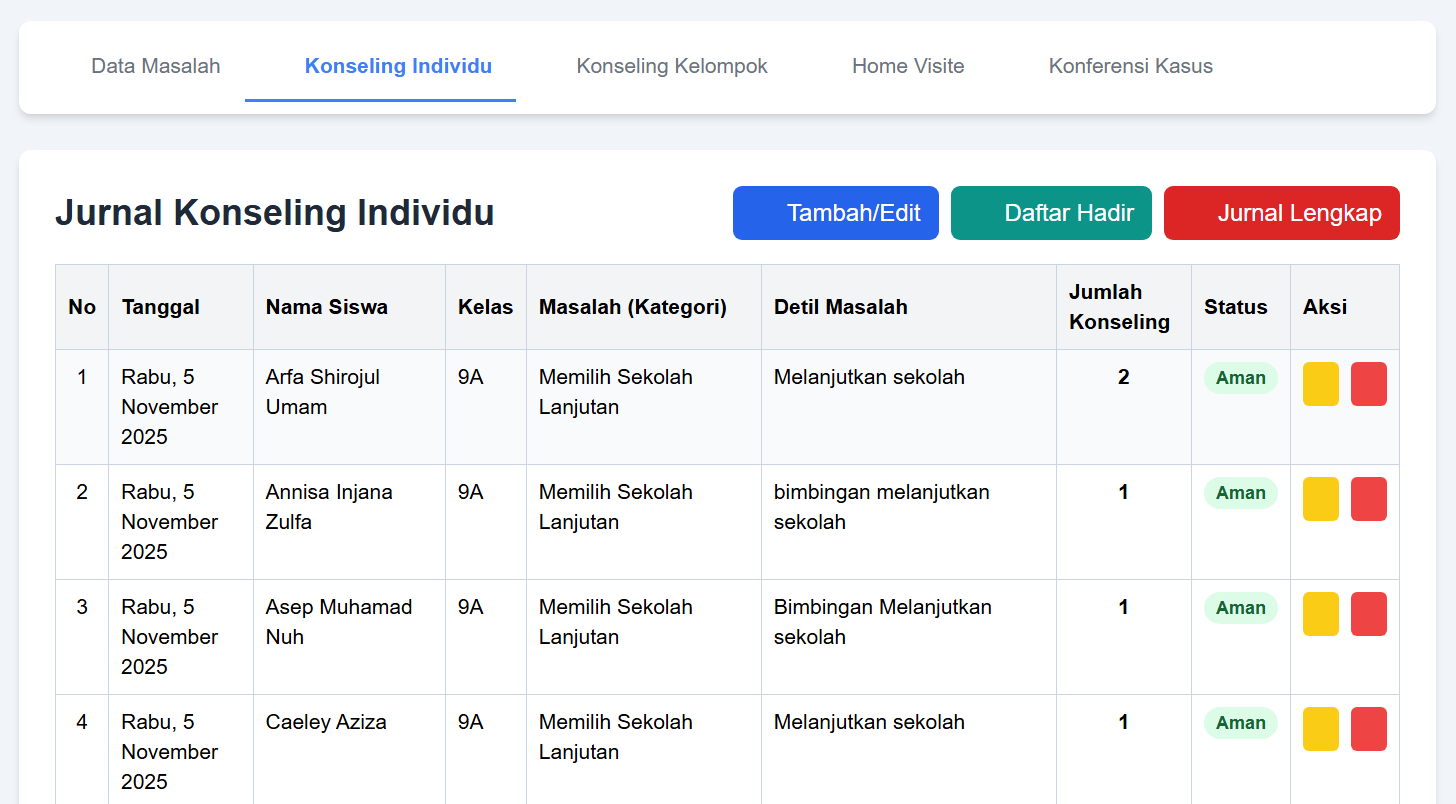Click the blue Tambah/Edit button

coord(836,212)
